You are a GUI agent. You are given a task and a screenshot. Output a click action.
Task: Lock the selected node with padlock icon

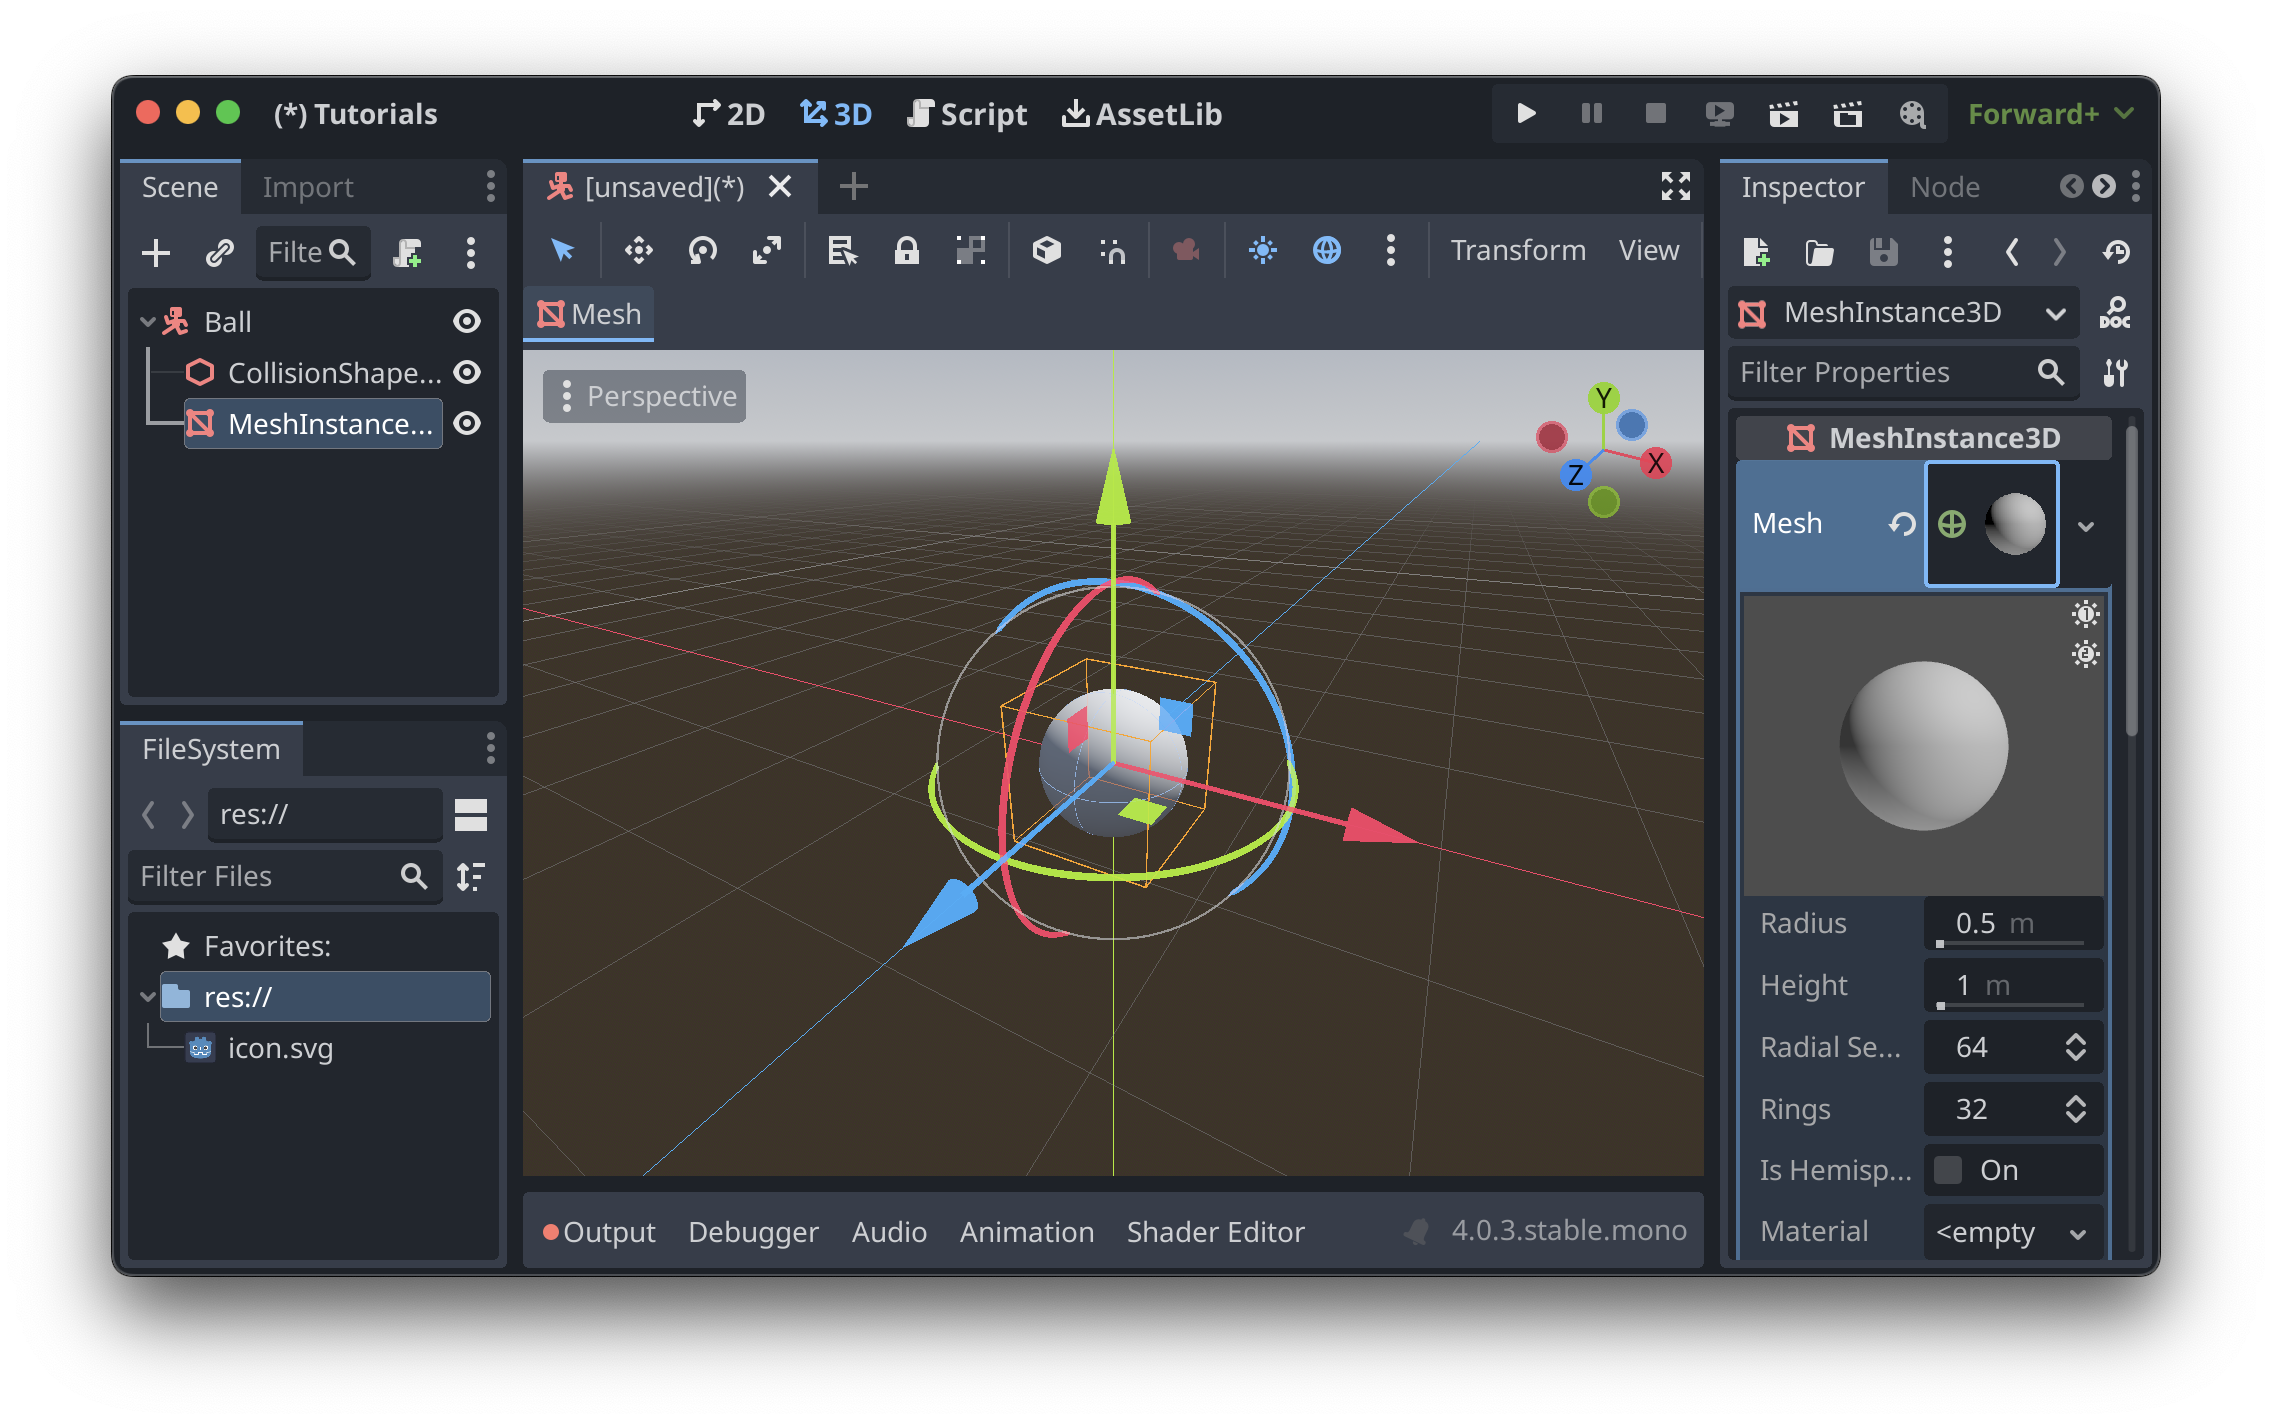click(906, 250)
